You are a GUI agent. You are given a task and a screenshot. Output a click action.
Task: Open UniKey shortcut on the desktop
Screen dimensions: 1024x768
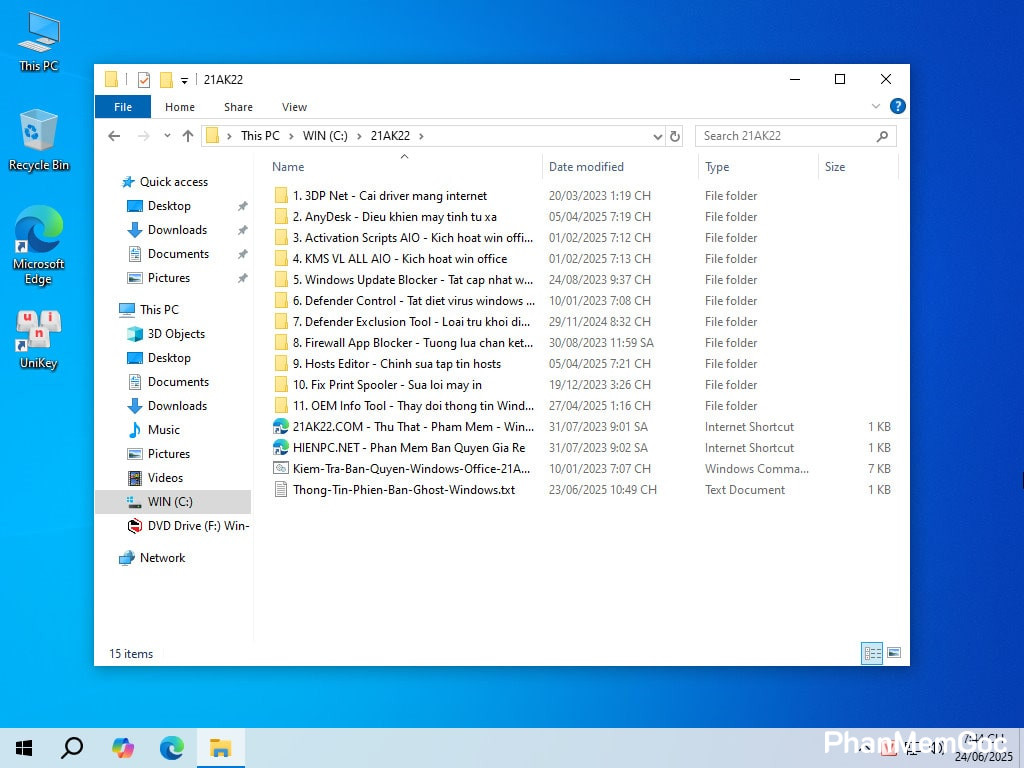click(38, 339)
